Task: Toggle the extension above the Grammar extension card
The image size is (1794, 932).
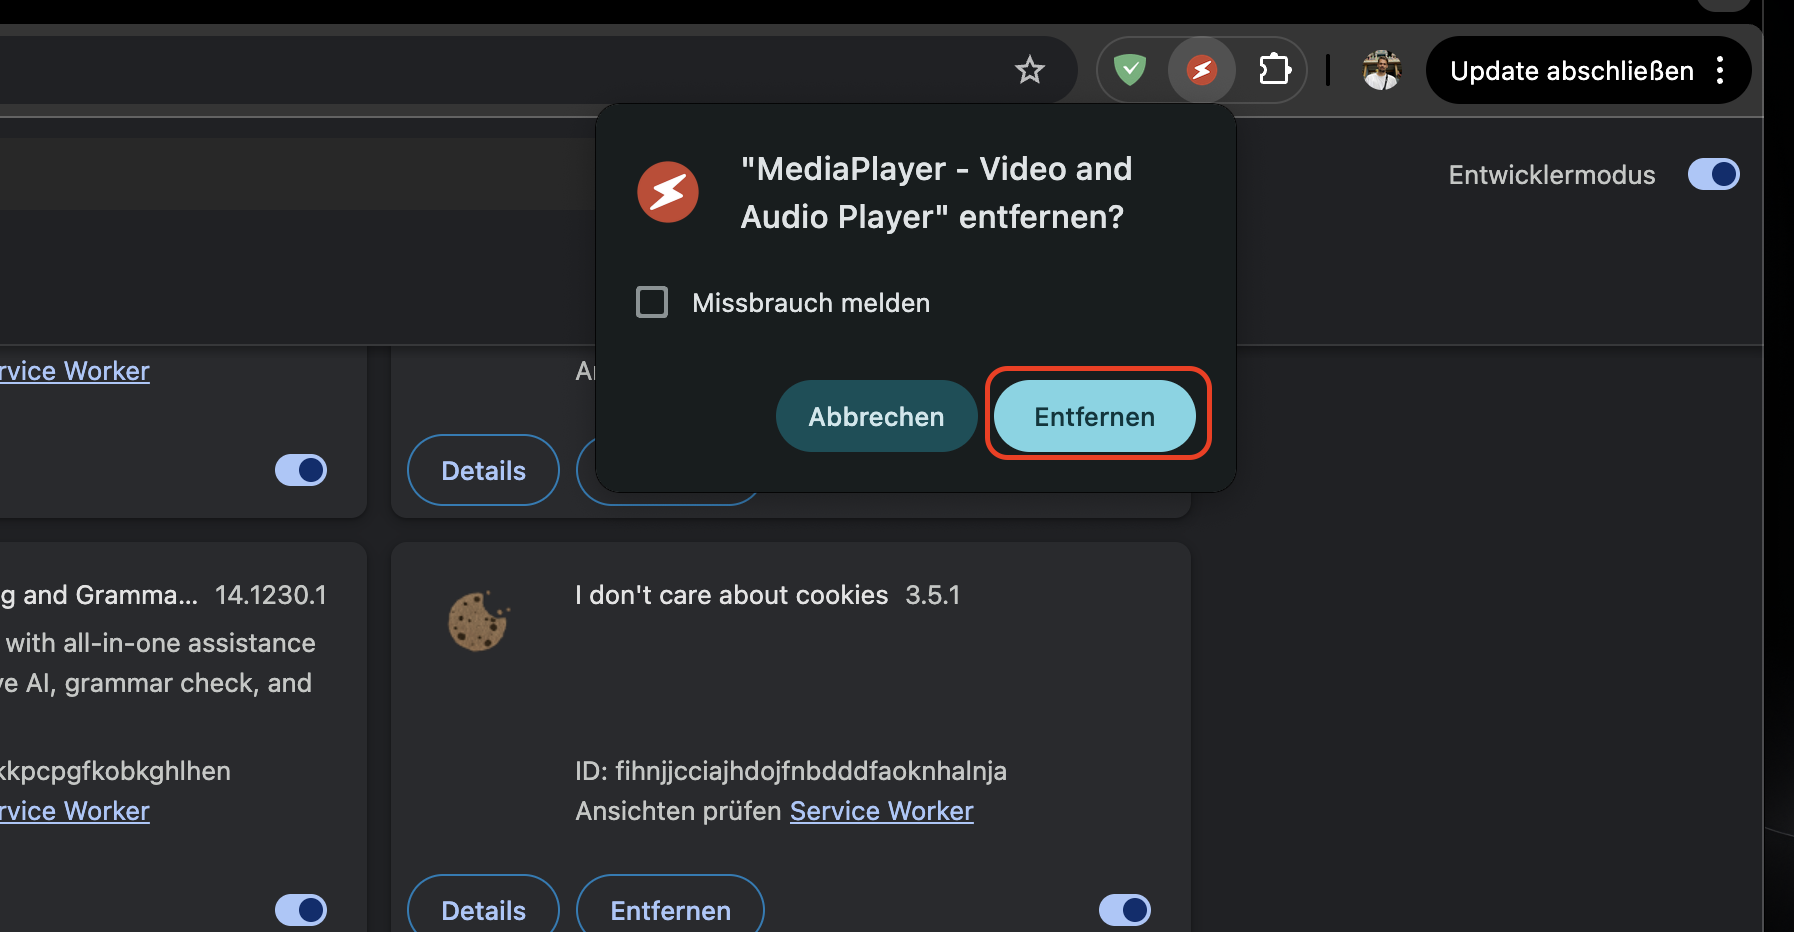Action: (x=301, y=470)
